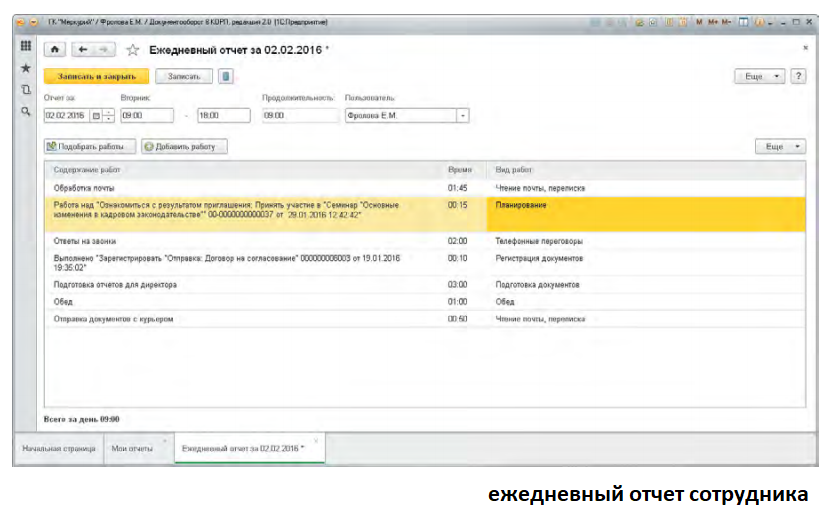
Task: Switch to Начальная страница tab
Action: pyautogui.click(x=57, y=449)
